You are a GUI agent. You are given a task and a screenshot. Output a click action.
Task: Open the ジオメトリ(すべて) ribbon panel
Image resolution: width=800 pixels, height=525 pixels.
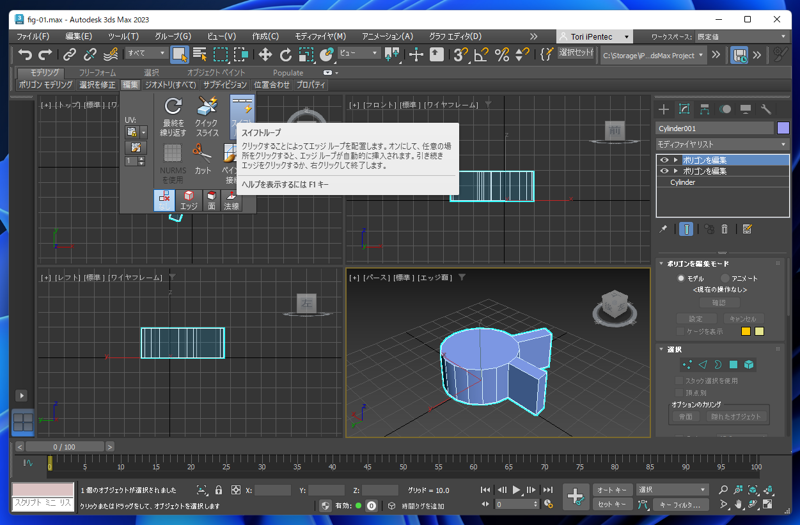coord(170,85)
